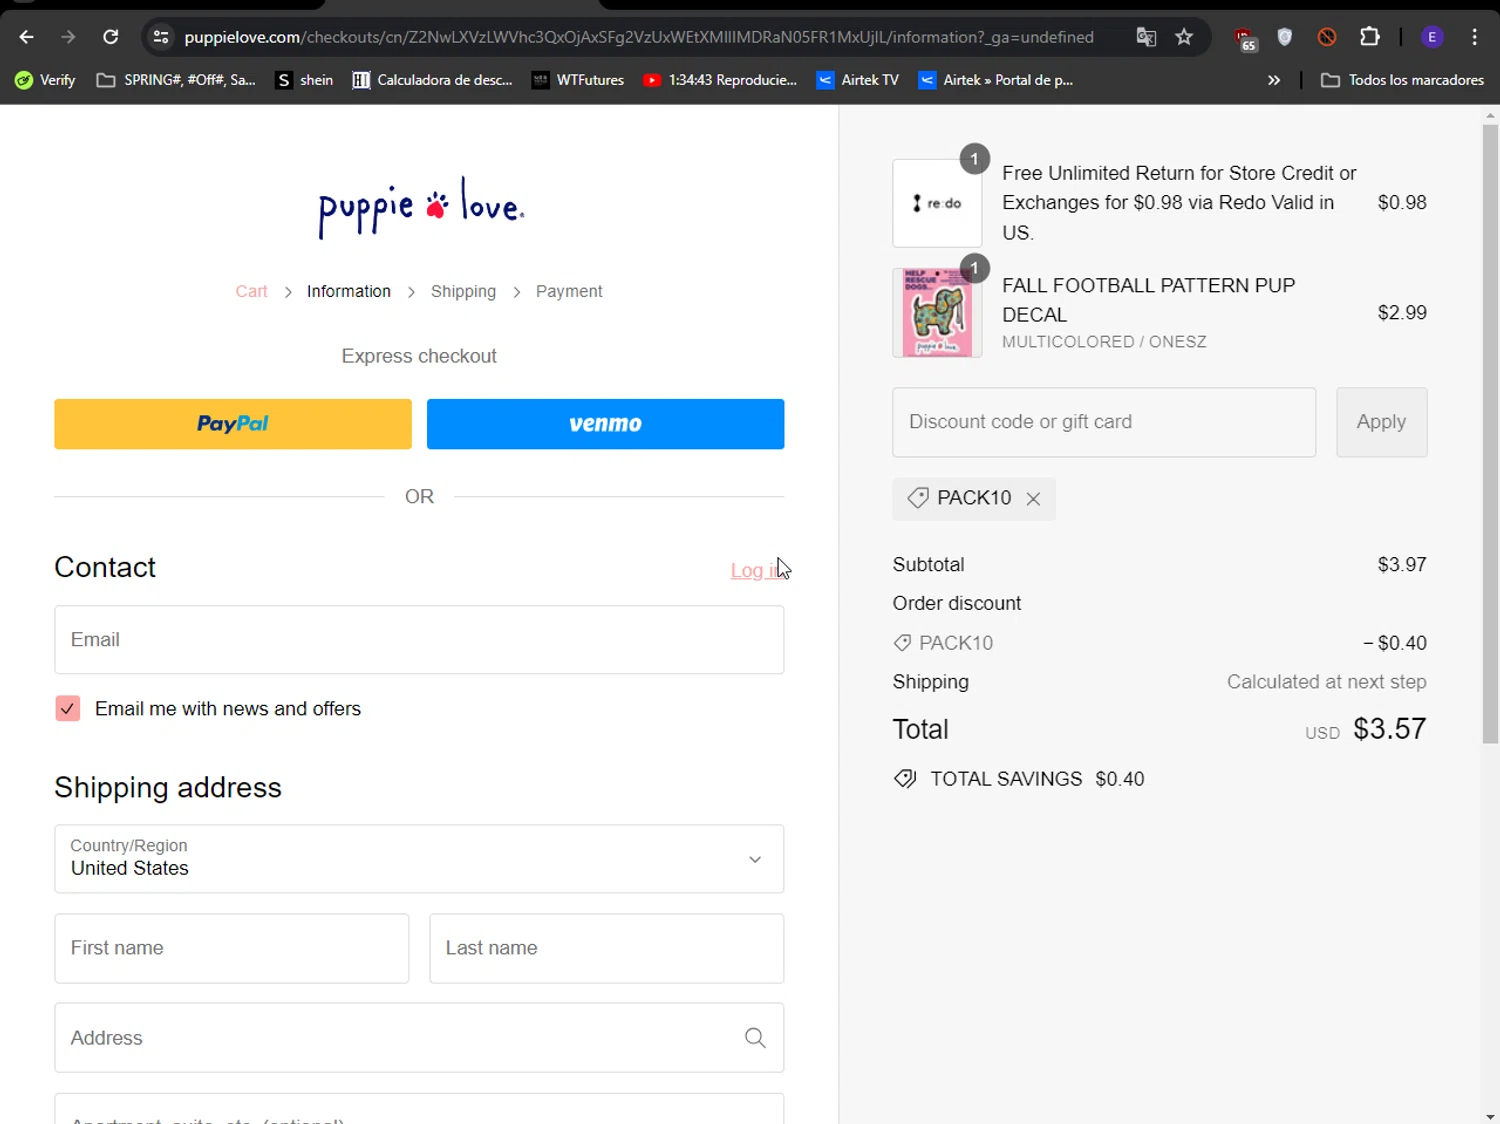1500x1124 pixels.
Task: Open the Airtek » Portal de p... bookmark
Action: pyautogui.click(x=996, y=80)
